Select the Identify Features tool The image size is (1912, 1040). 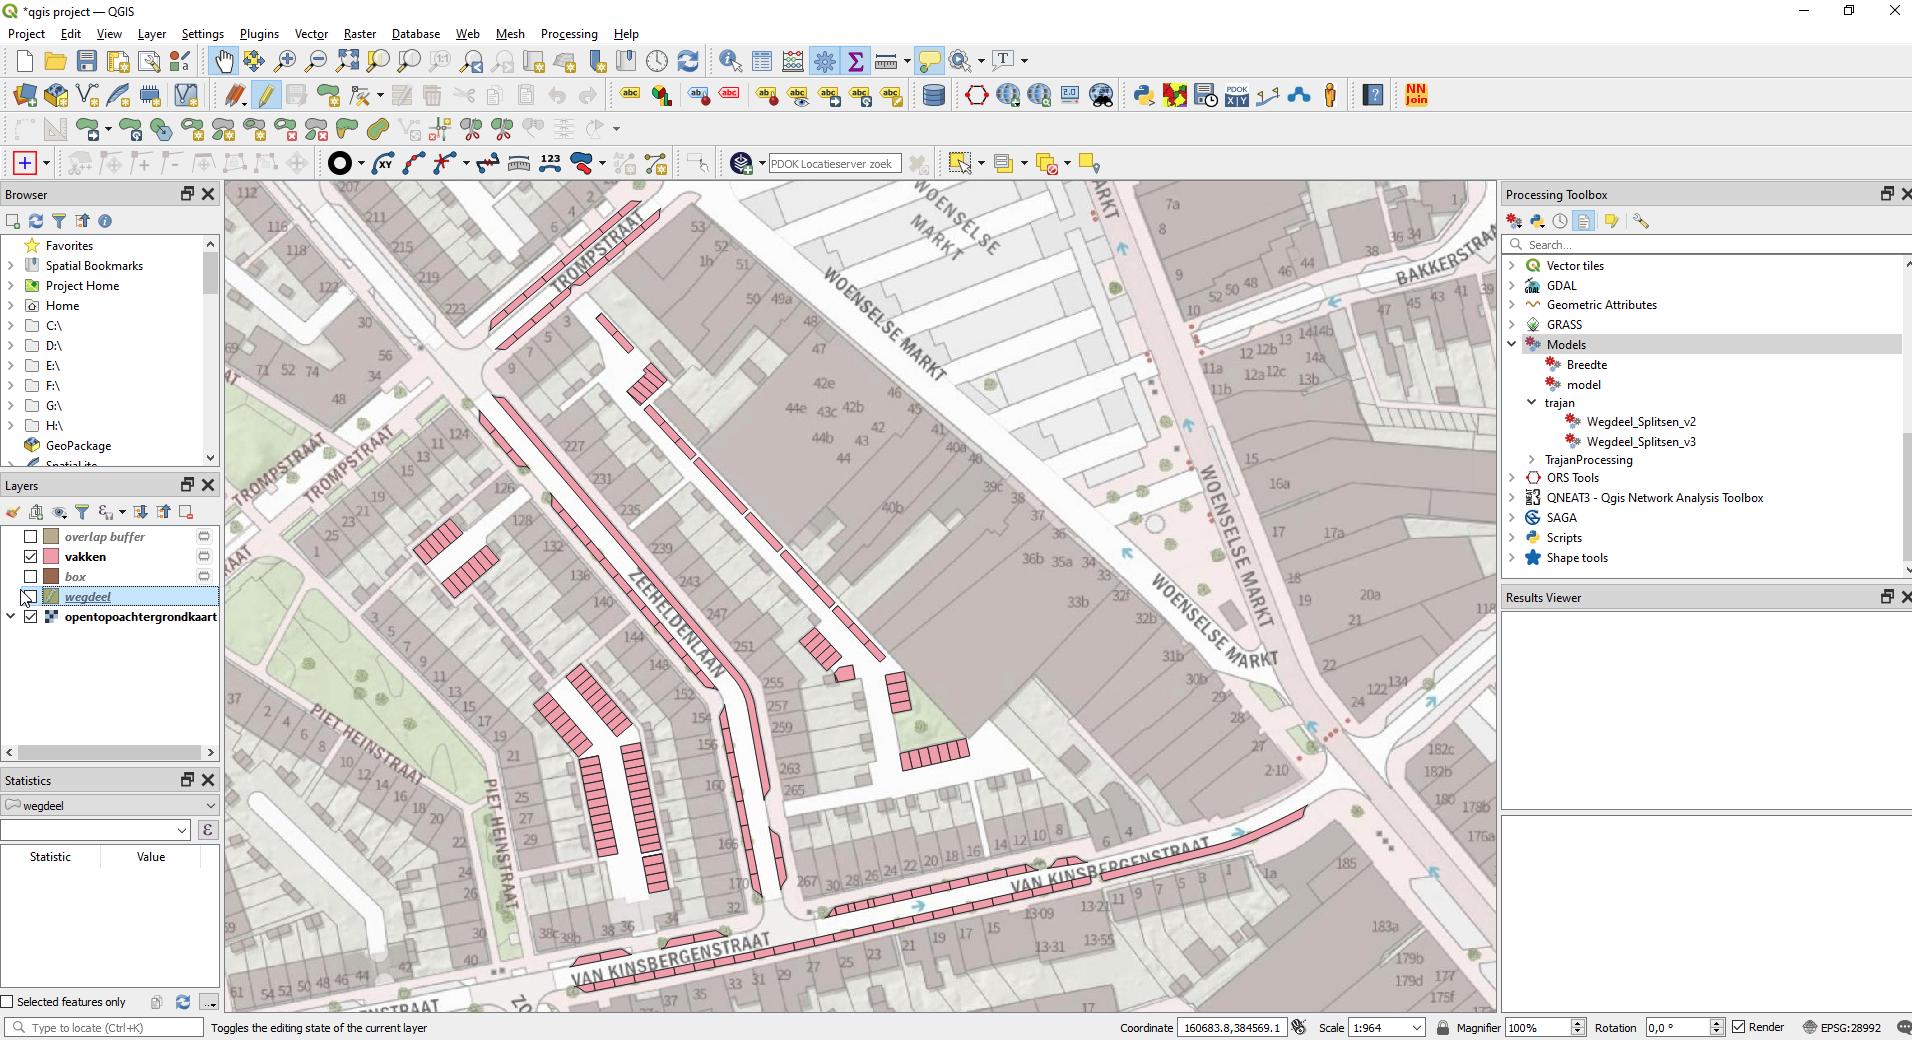[x=730, y=62]
